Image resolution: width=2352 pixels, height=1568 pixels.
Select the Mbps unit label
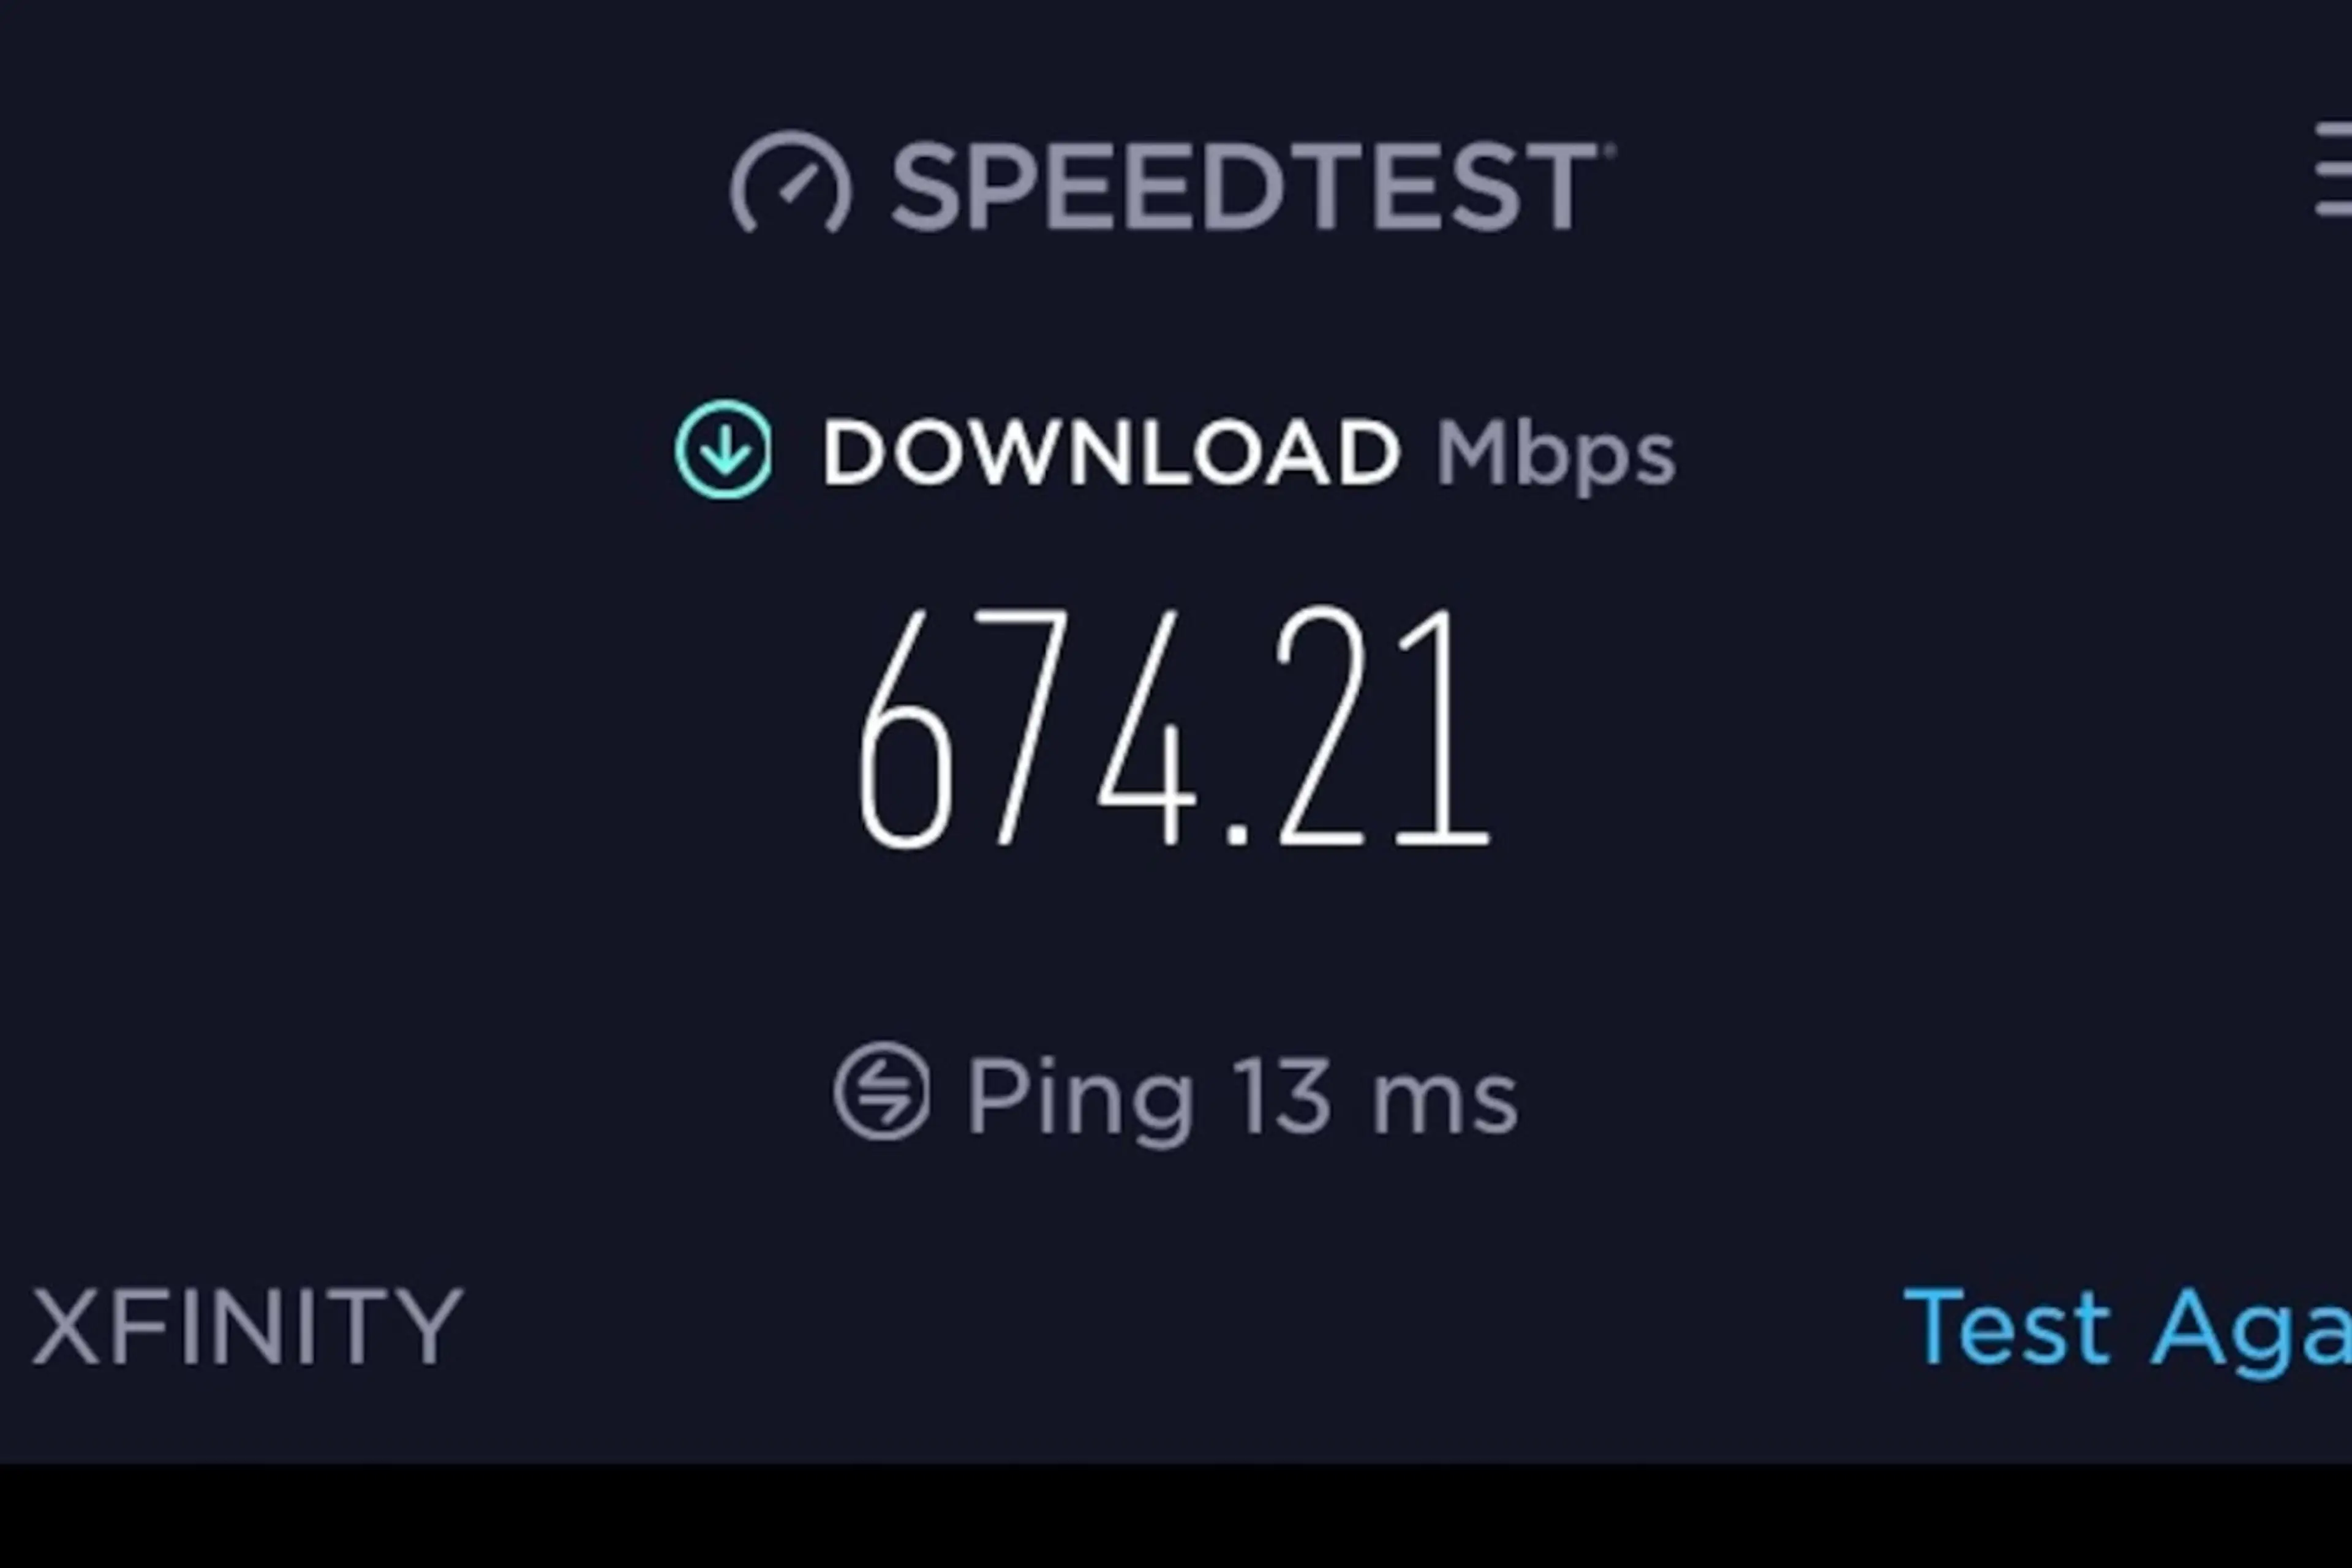coord(1555,455)
